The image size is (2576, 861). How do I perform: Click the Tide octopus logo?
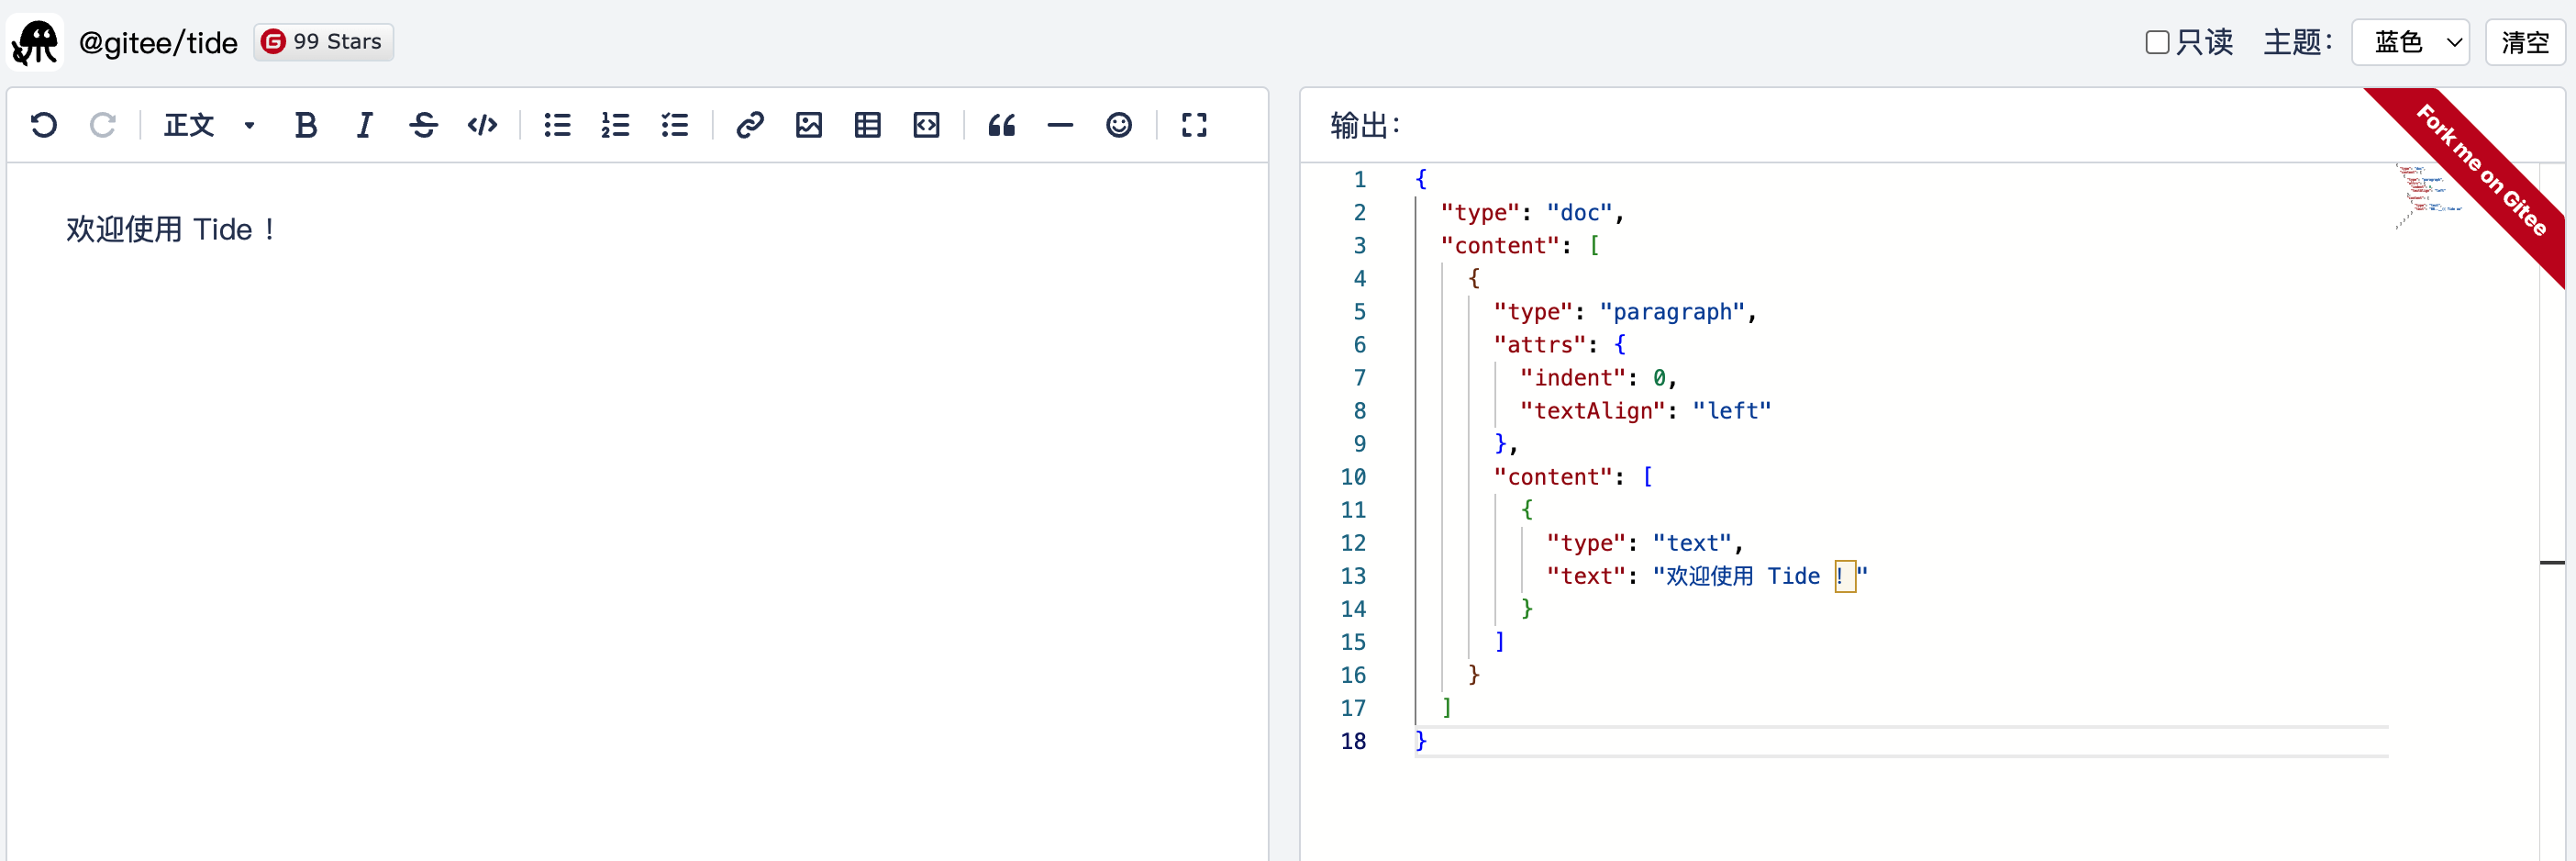click(x=35, y=42)
